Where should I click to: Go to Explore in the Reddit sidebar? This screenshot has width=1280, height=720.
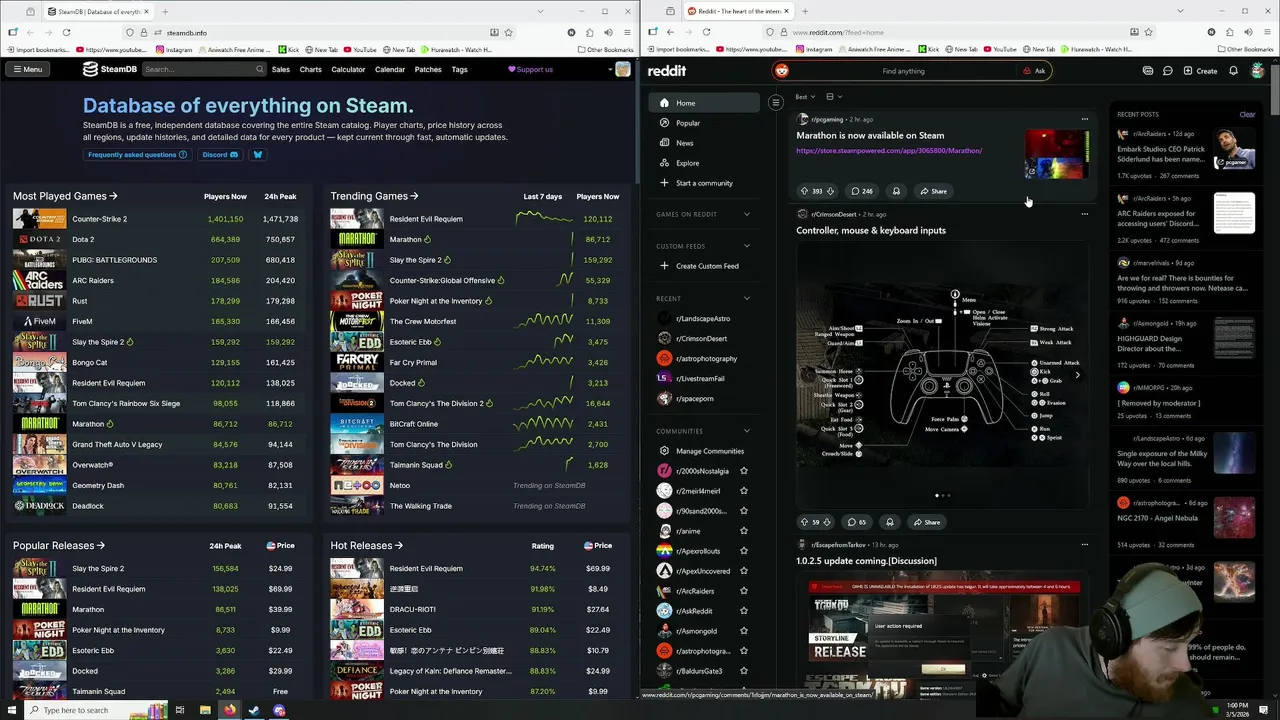point(704,163)
